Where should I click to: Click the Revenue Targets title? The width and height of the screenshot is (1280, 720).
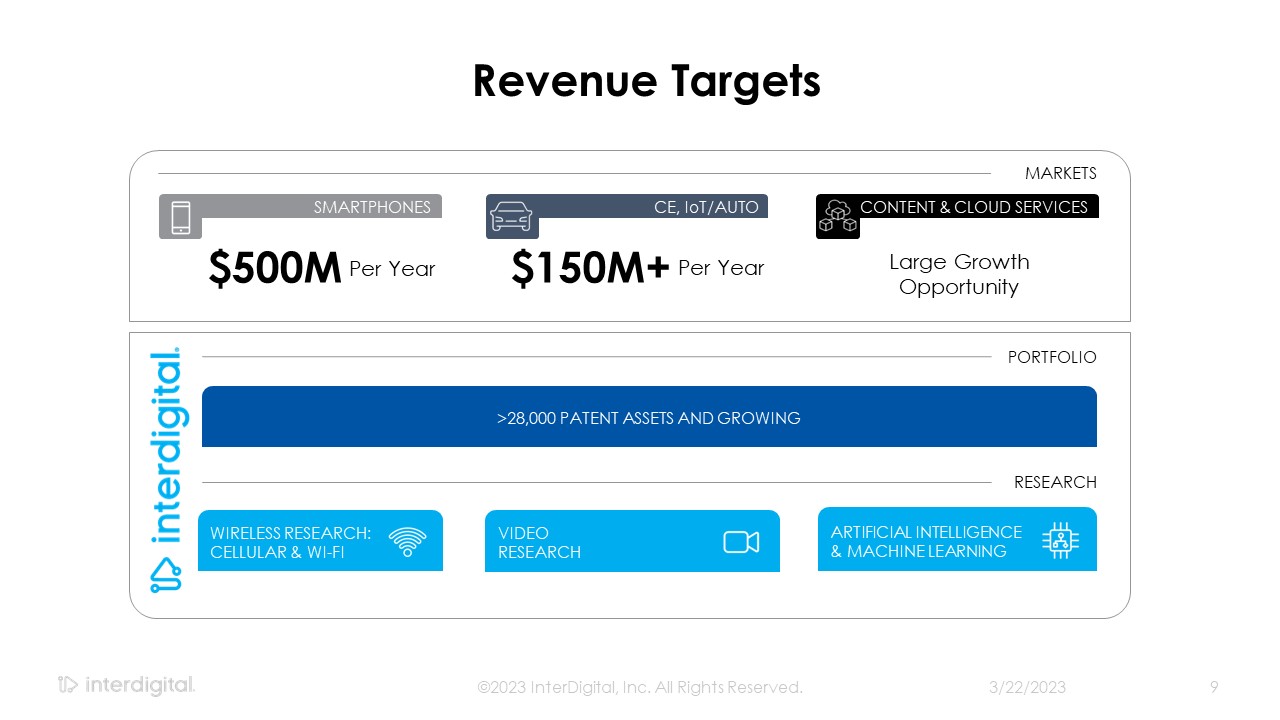(x=647, y=81)
